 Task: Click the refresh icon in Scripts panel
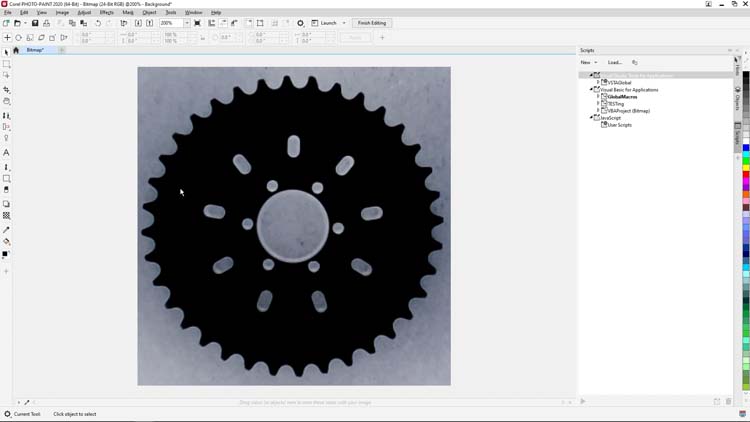tap(635, 62)
